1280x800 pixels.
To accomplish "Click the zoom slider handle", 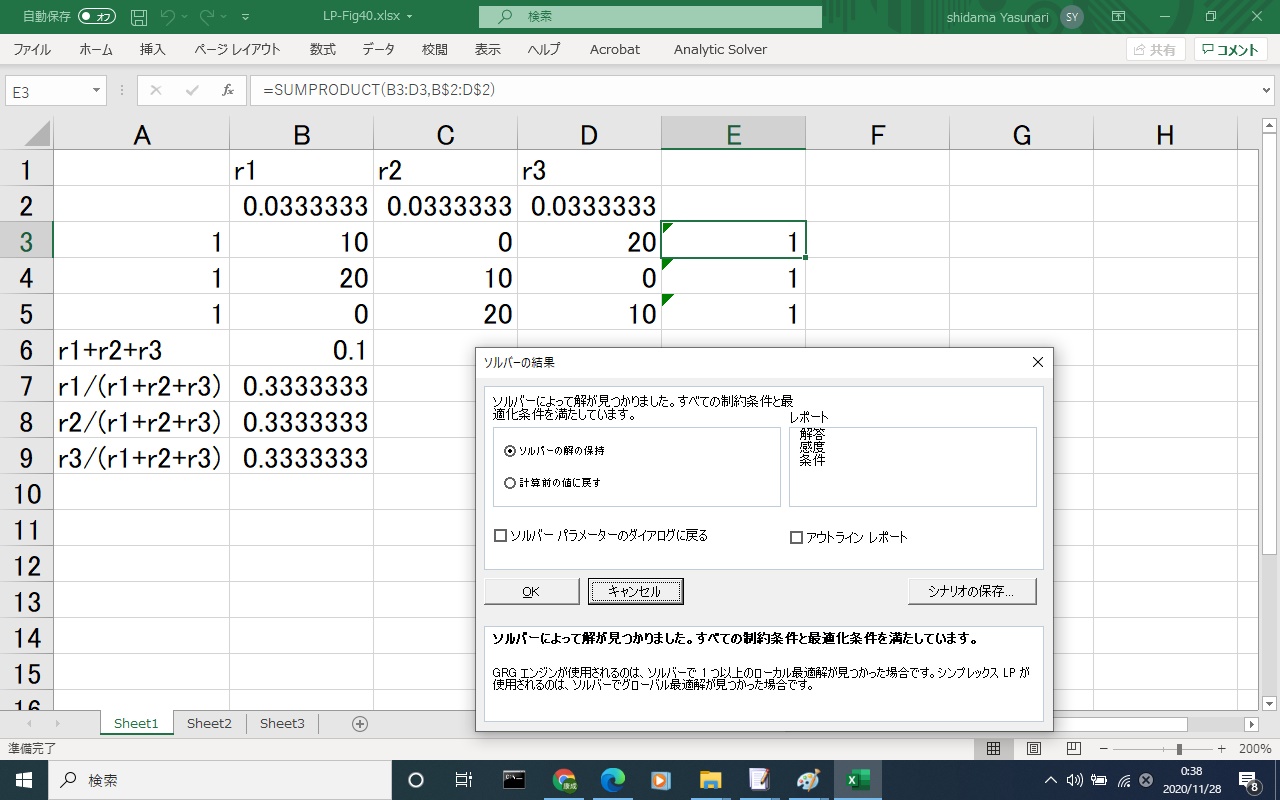I will (x=1180, y=749).
